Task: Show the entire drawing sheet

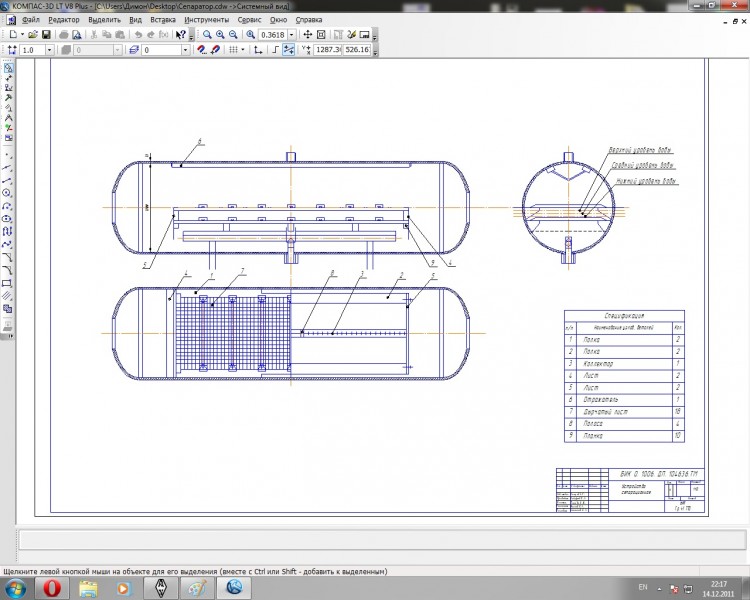Action: click(x=321, y=34)
